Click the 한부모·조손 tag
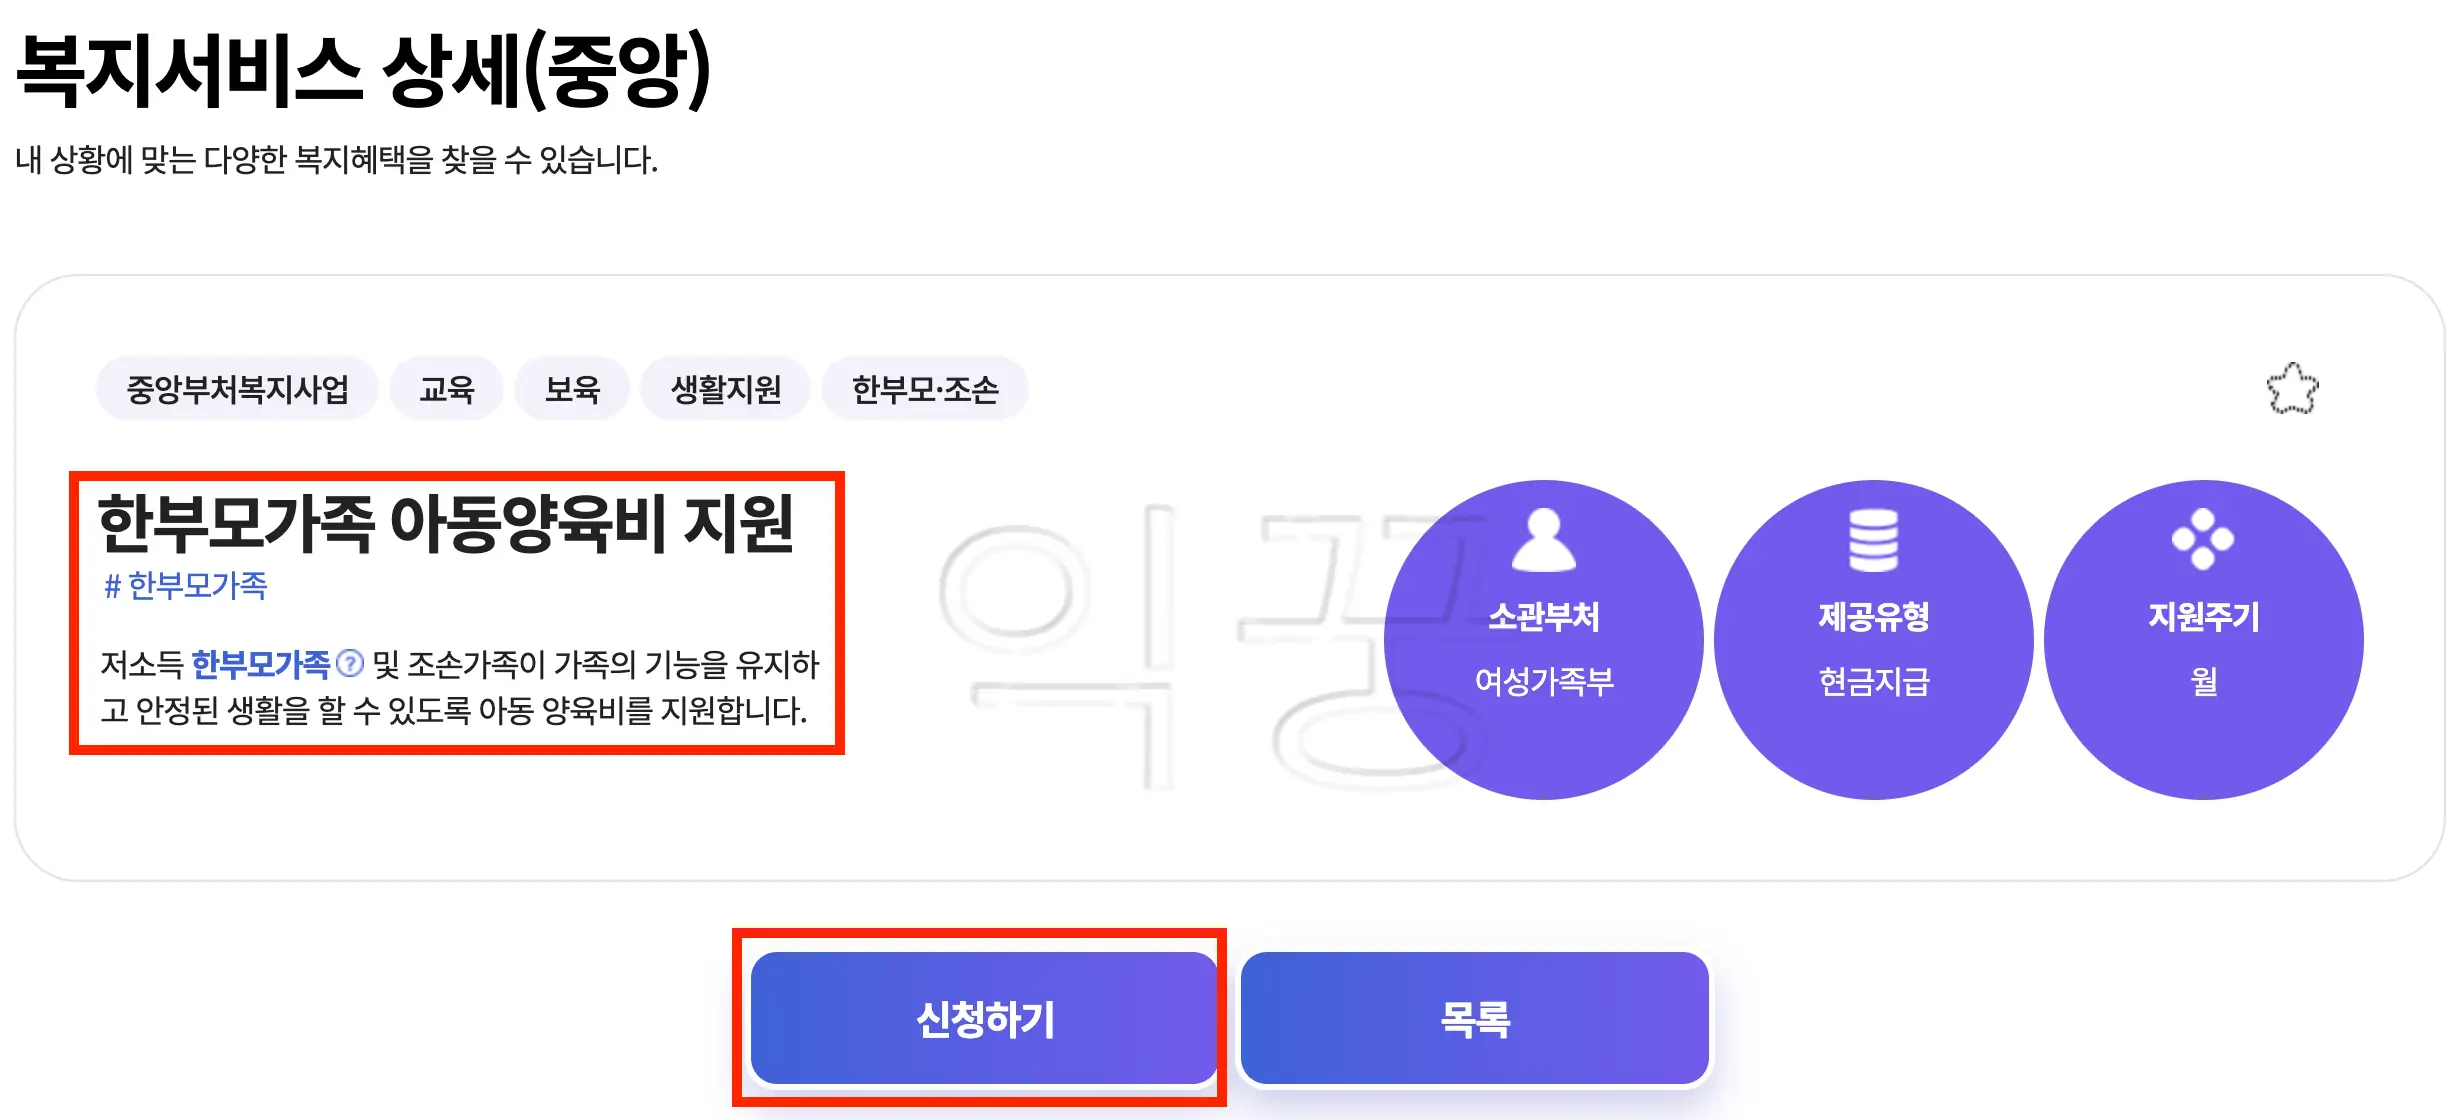The width and height of the screenshot is (2462, 1120). 925,389
